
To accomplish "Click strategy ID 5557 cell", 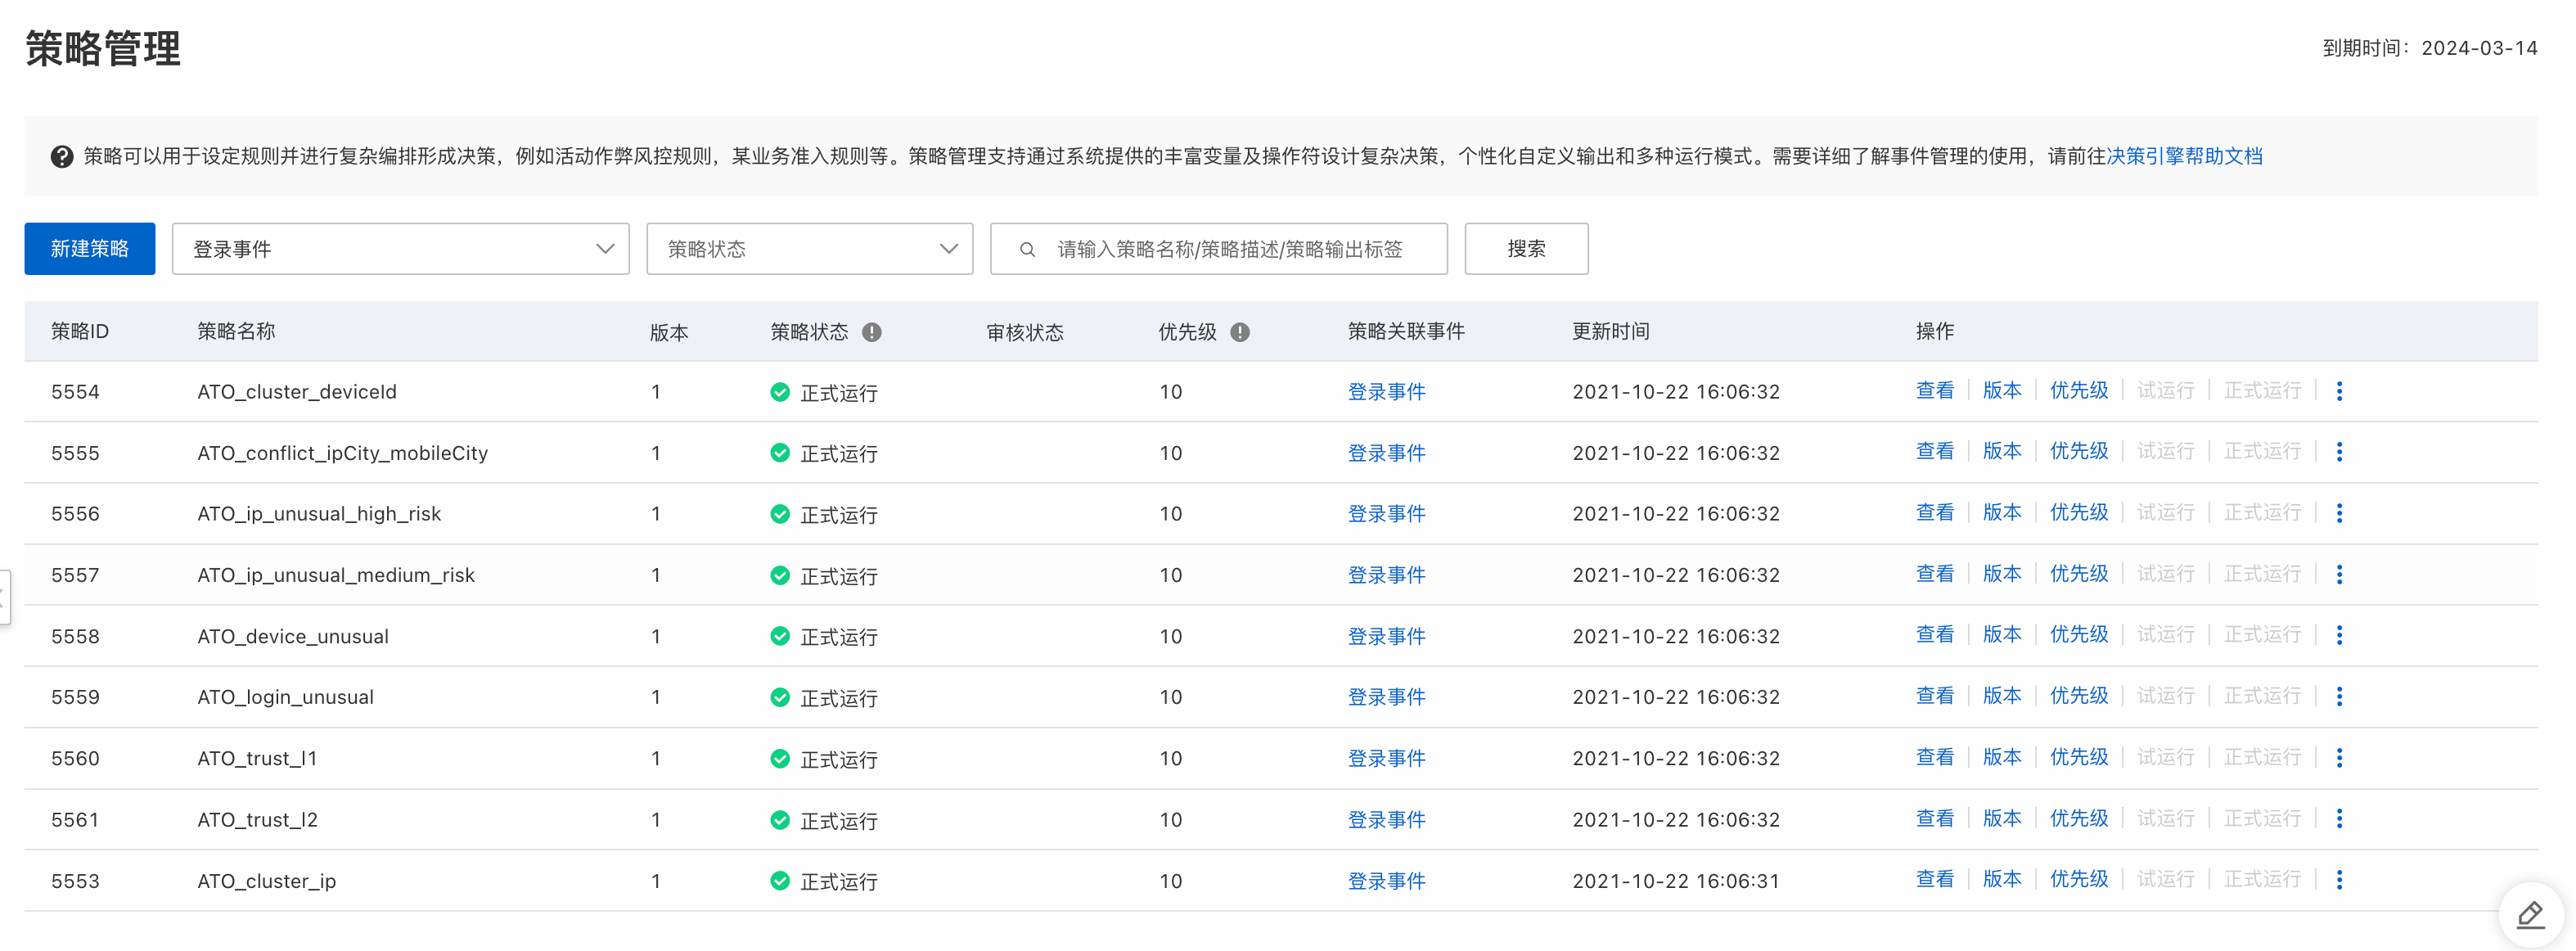I will pyautogui.click(x=75, y=575).
